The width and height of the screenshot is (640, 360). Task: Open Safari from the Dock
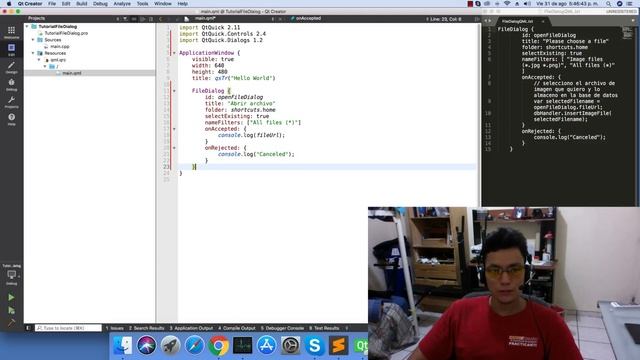click(194, 345)
